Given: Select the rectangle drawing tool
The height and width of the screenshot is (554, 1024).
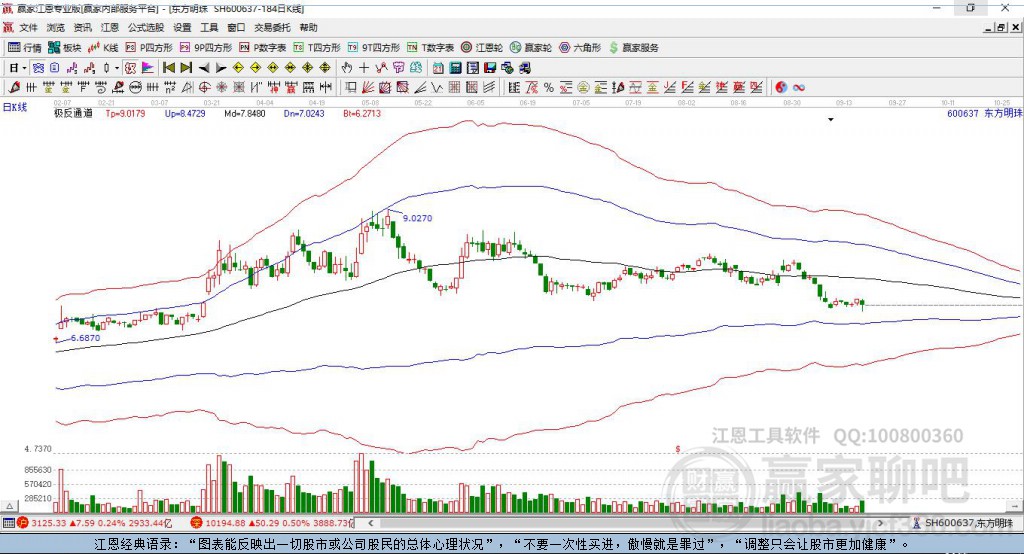Looking at the screenshot, I should tap(351, 88).
